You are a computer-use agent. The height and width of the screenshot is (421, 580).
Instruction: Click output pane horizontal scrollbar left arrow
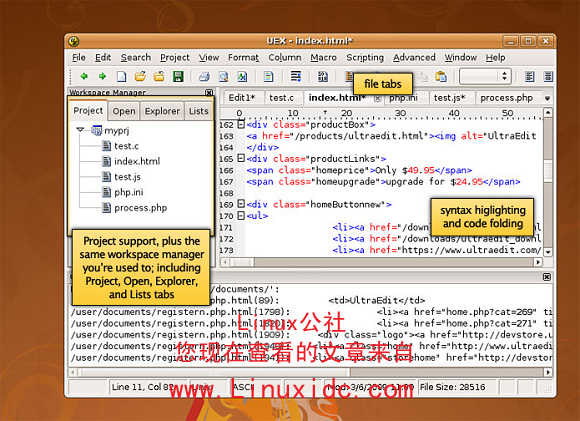[x=73, y=372]
